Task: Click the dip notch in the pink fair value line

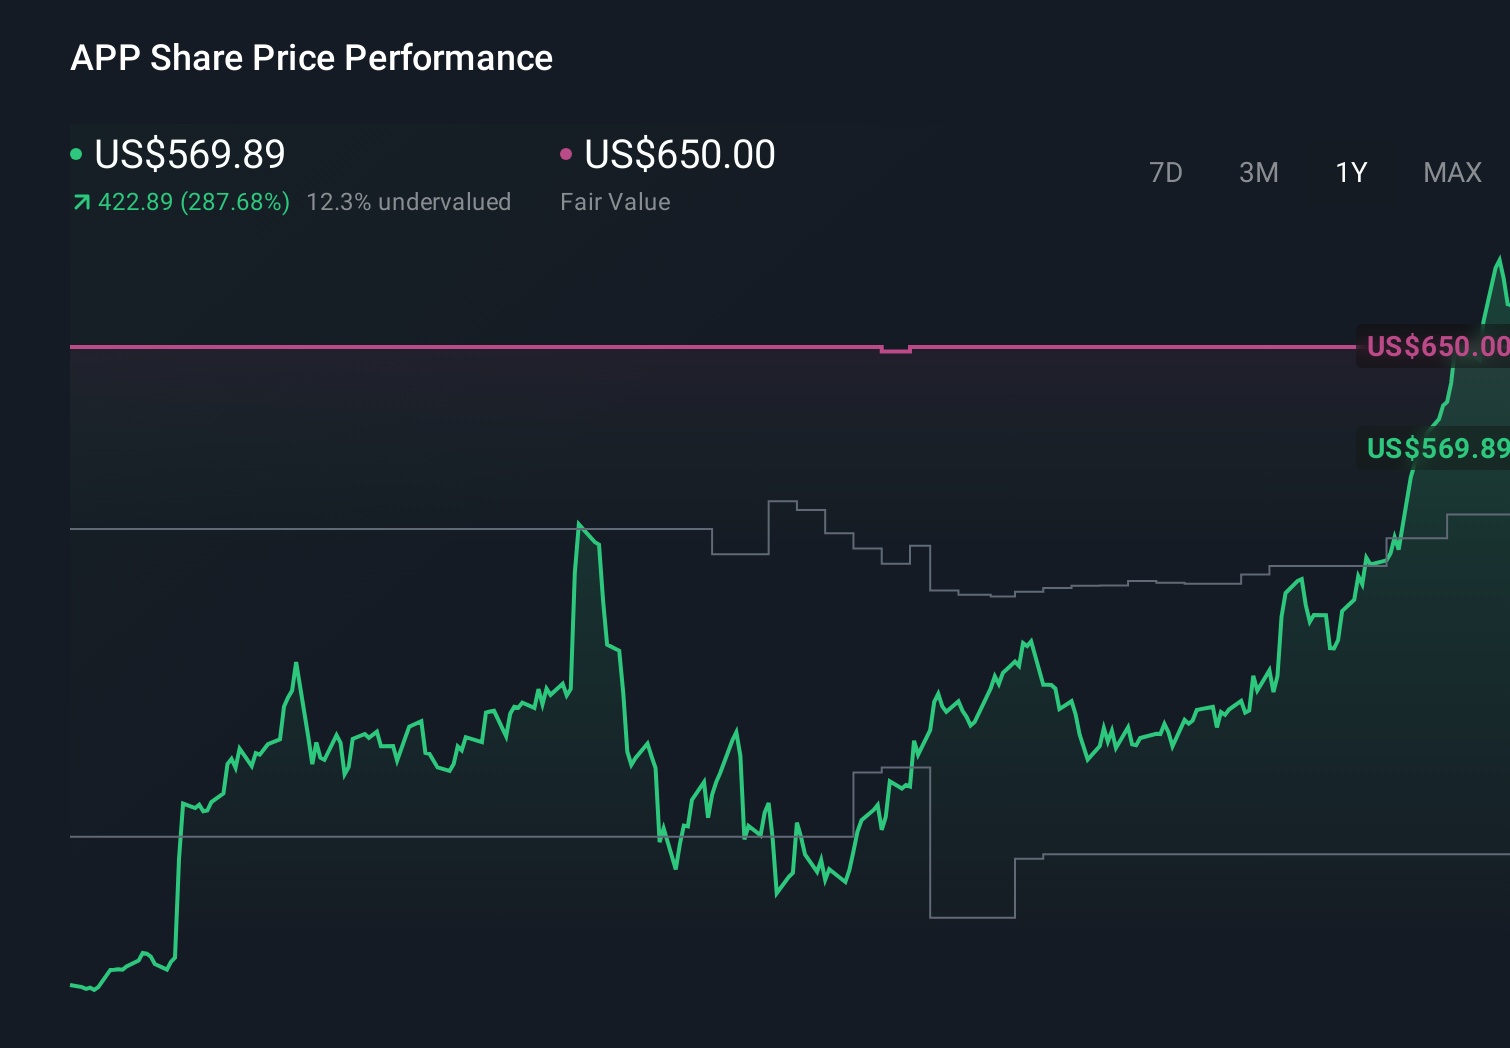Action: (895, 351)
